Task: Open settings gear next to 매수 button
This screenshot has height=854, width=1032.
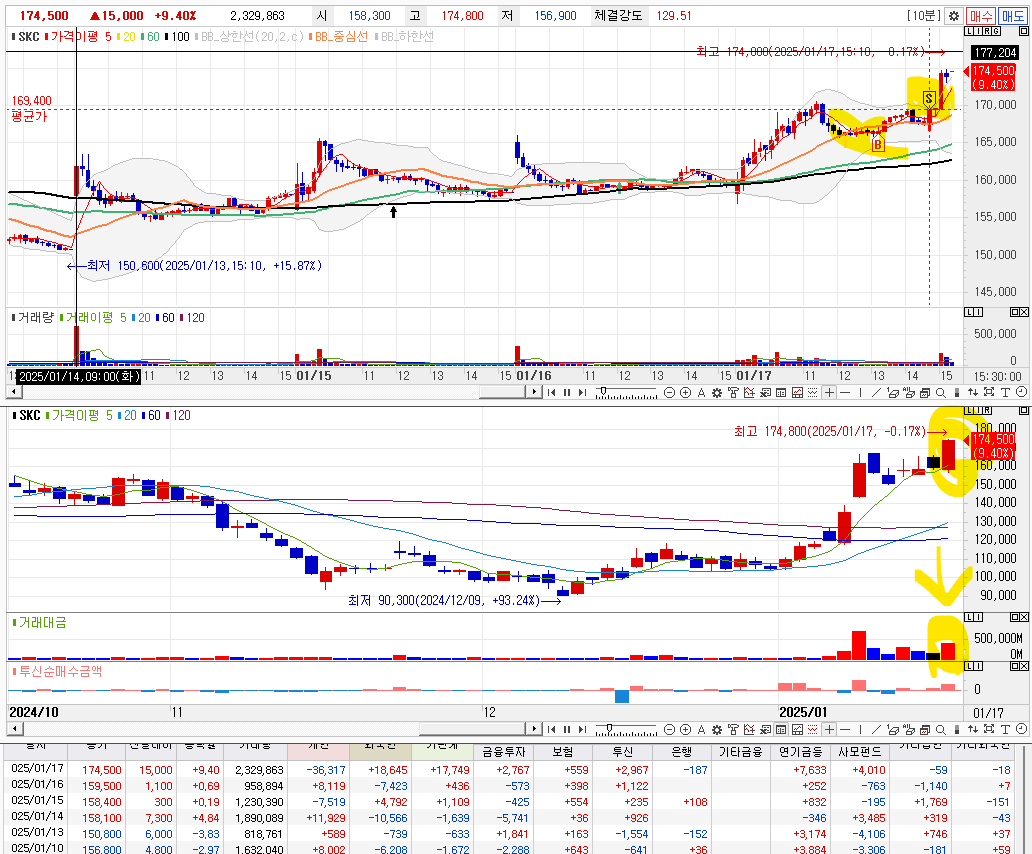Action: (x=953, y=16)
